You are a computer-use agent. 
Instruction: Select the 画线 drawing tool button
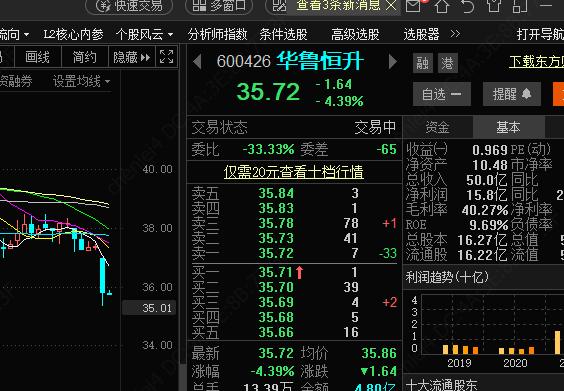(x=37, y=57)
